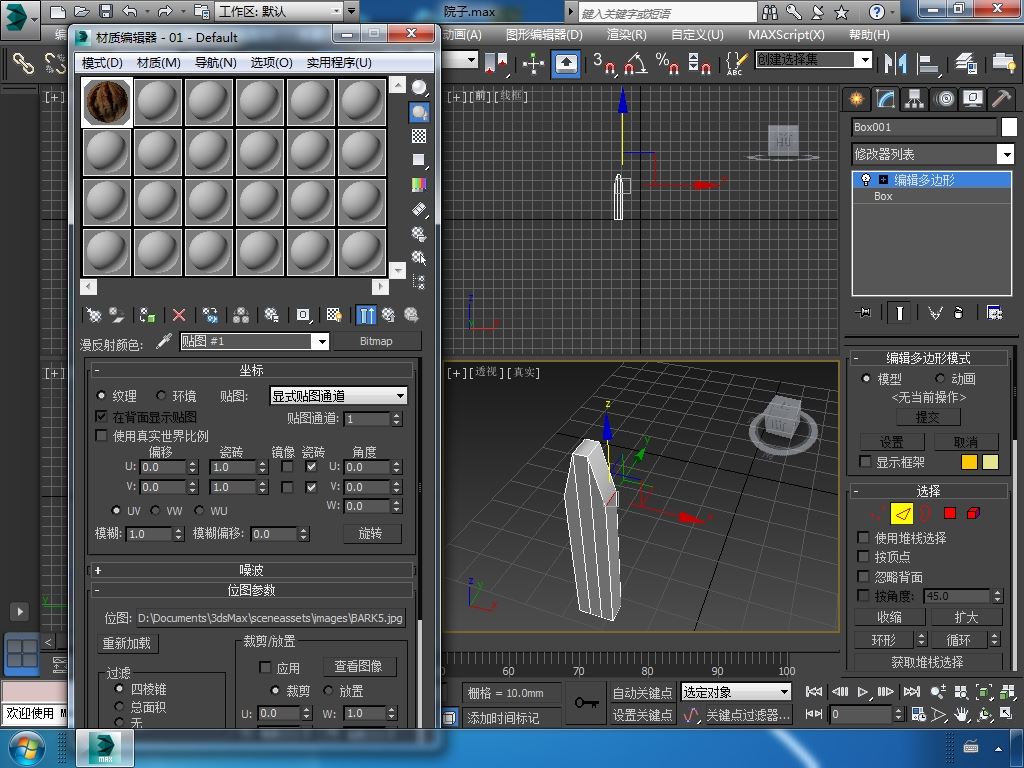Play the animation
The image size is (1024, 768).
862,692
